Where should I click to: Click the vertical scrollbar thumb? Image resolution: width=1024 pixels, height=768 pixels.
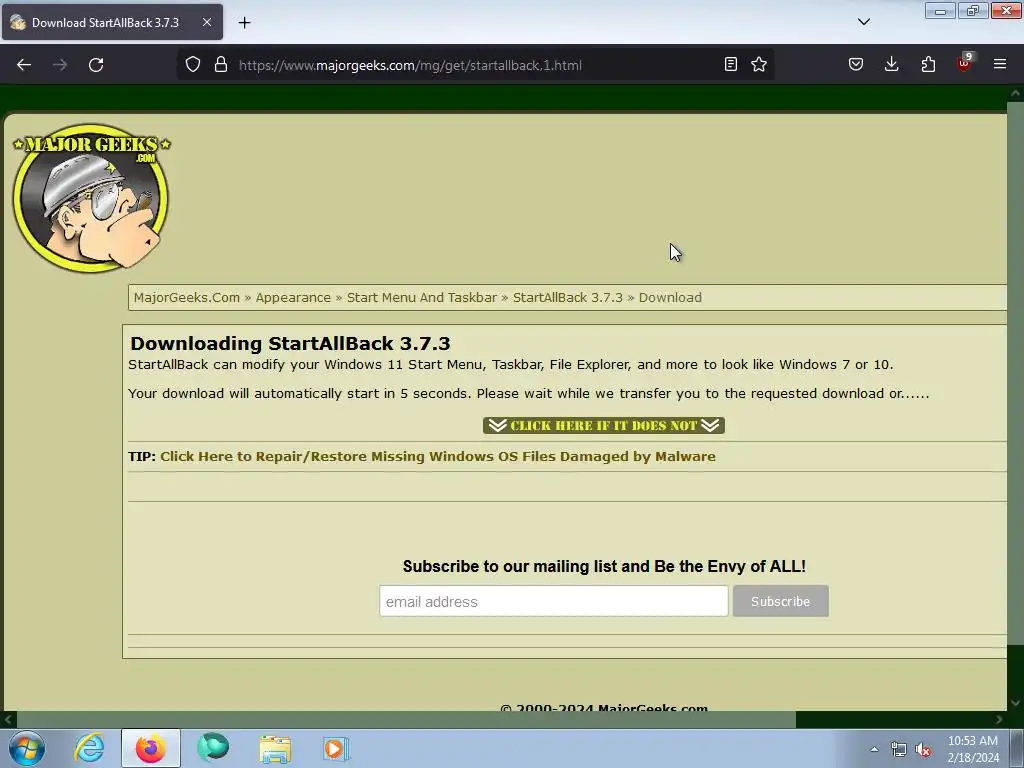point(1015,374)
